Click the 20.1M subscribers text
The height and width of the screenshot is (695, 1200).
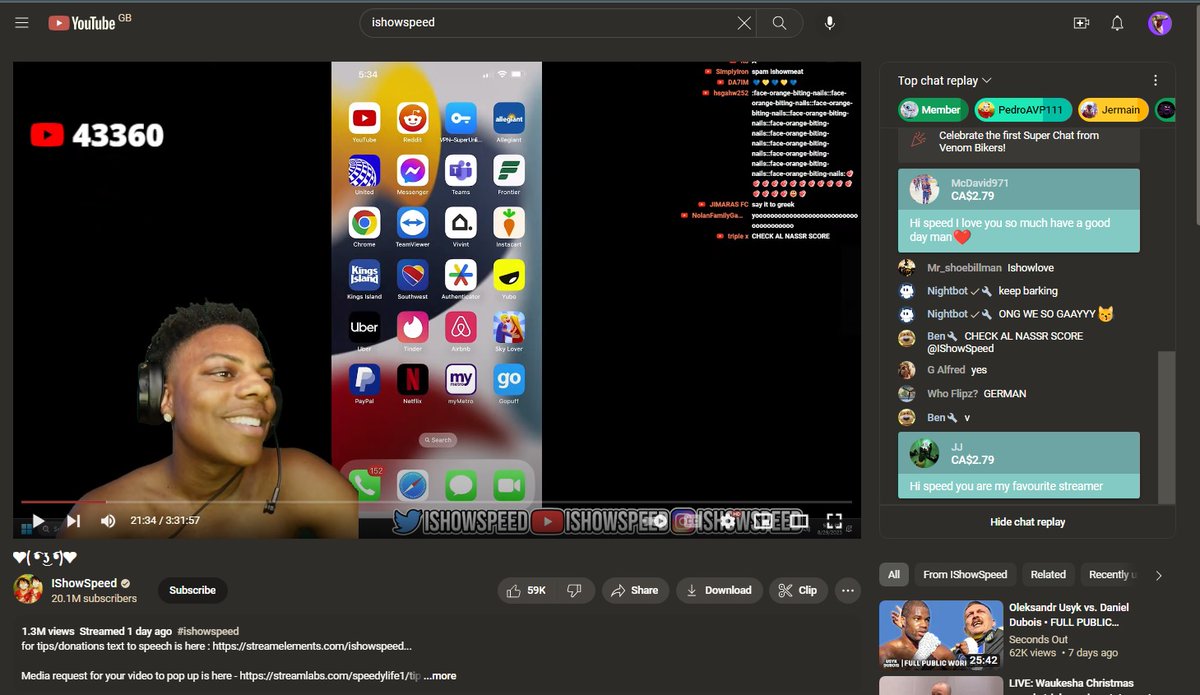[94, 598]
